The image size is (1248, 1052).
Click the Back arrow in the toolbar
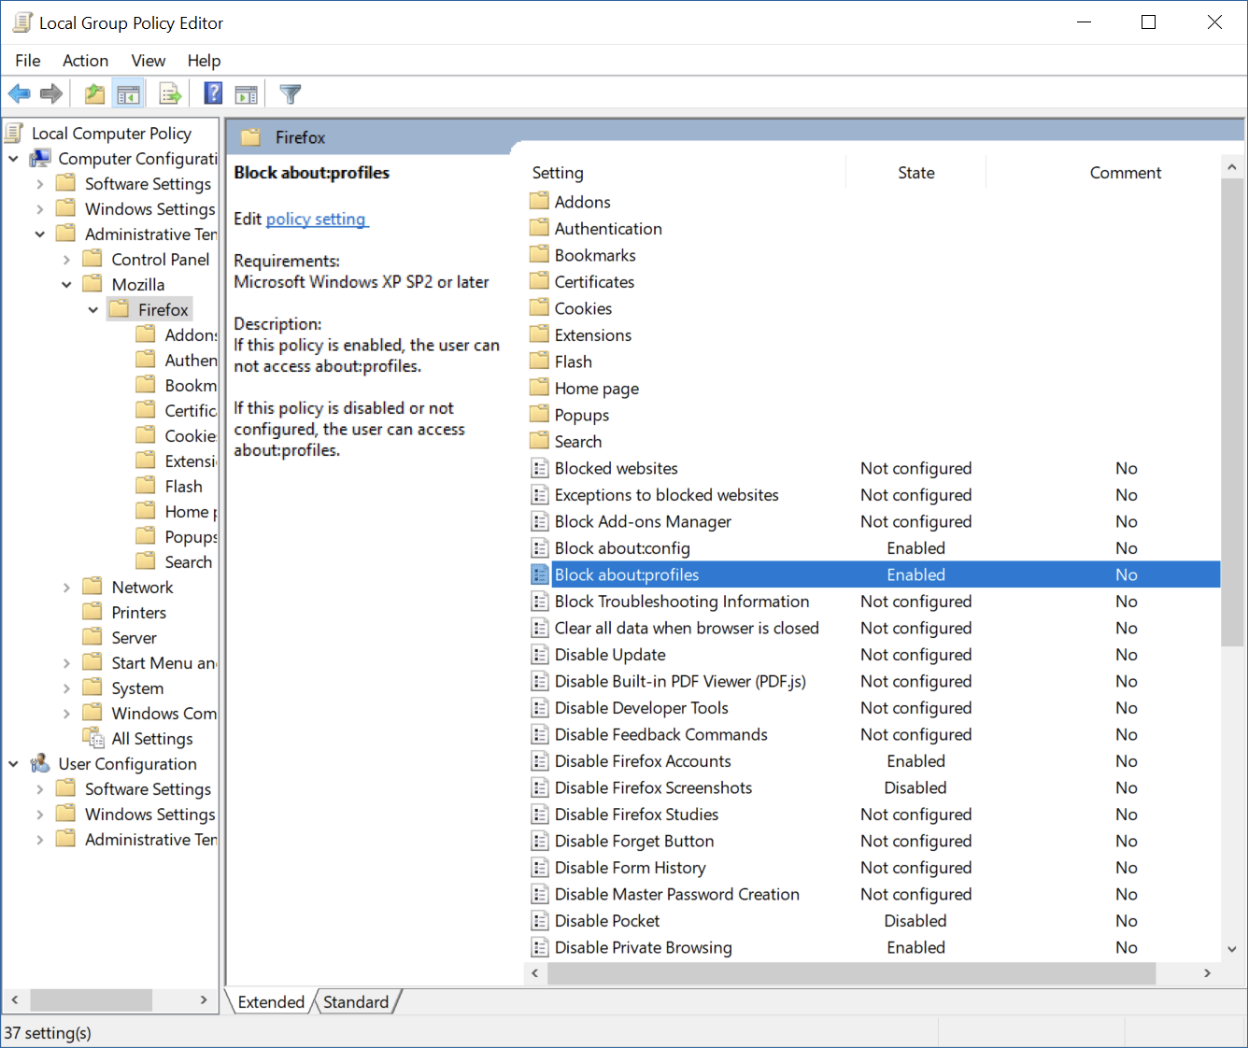(x=19, y=94)
